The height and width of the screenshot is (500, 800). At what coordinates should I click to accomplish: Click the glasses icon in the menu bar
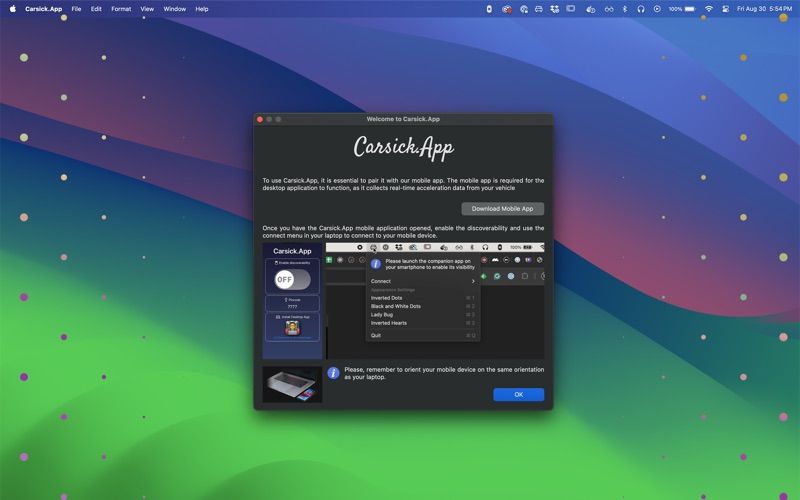point(609,9)
